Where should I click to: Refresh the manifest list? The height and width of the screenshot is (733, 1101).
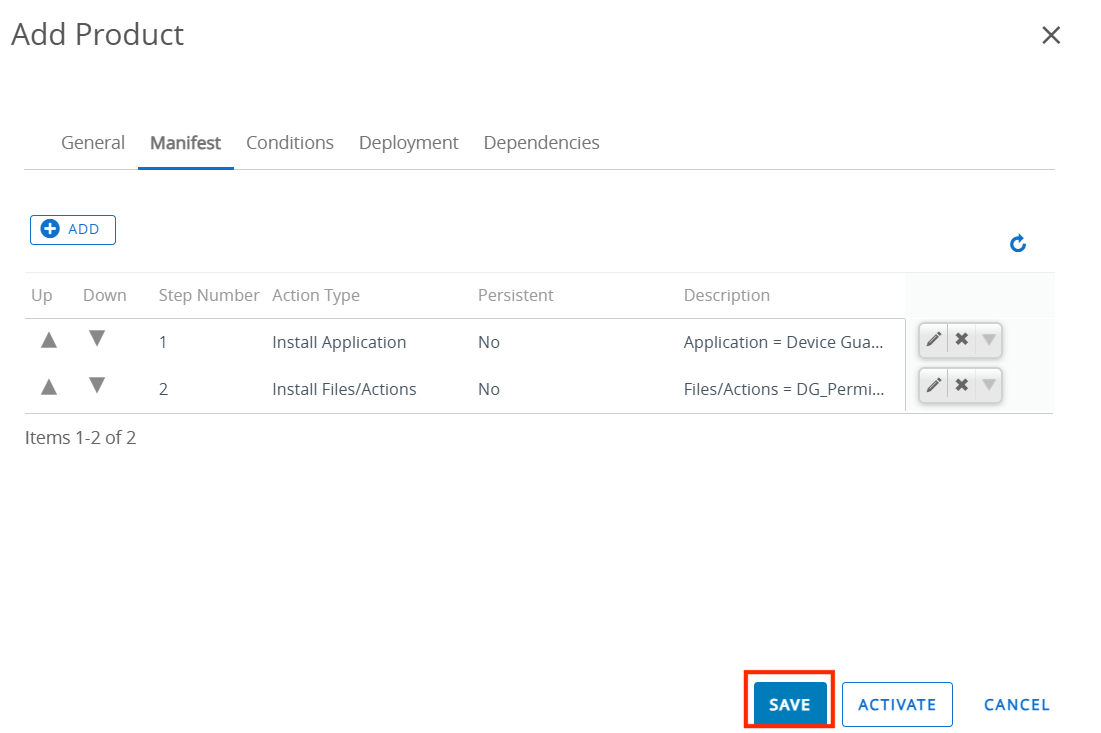[1018, 243]
